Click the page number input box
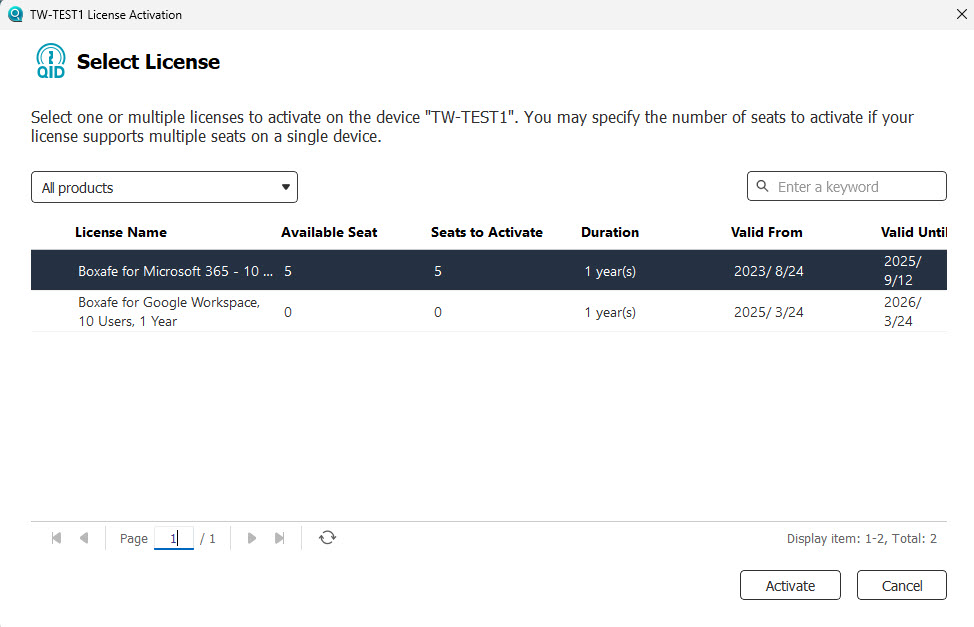974x627 pixels. click(173, 538)
